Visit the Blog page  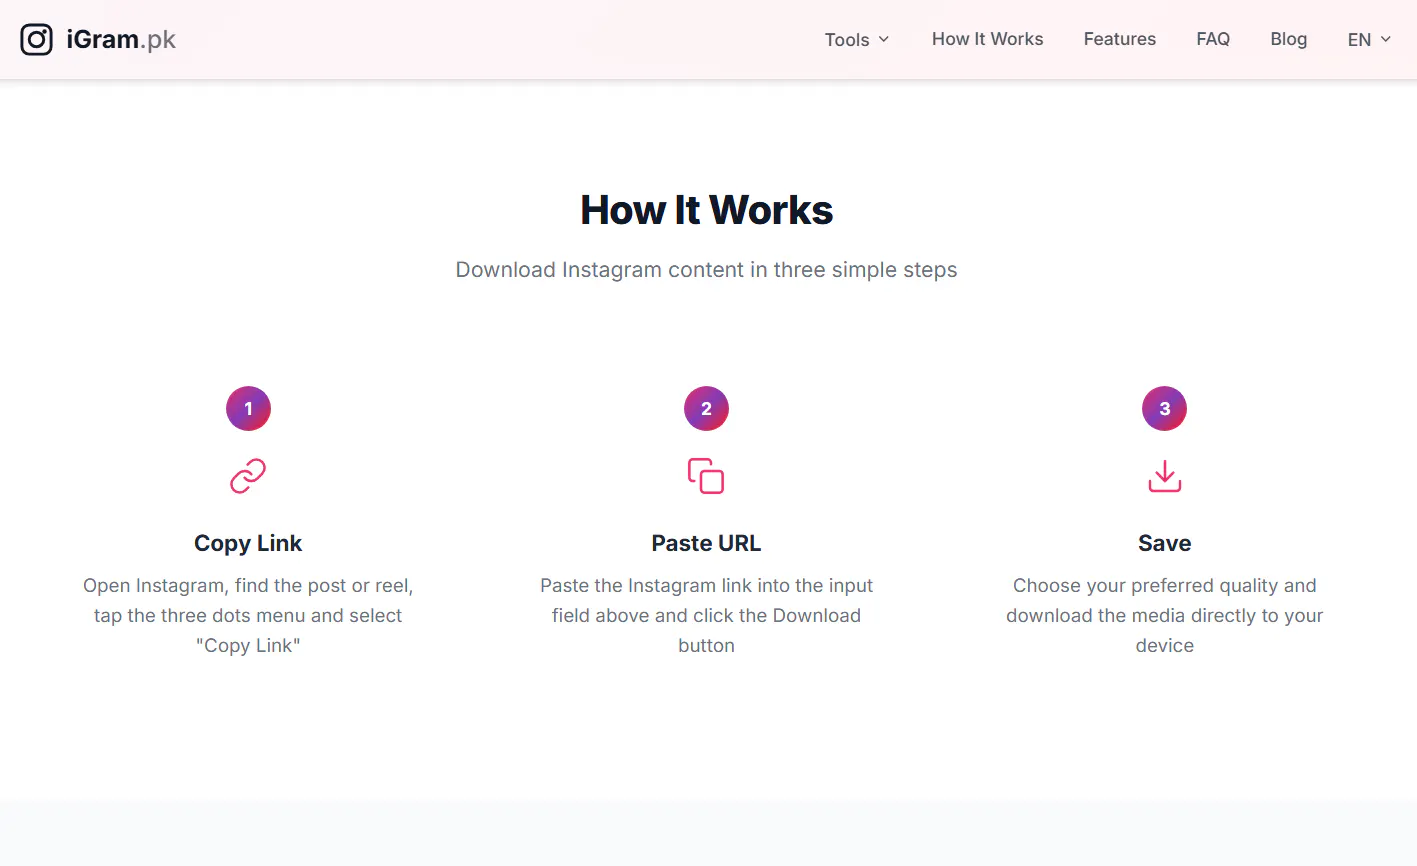(x=1289, y=39)
